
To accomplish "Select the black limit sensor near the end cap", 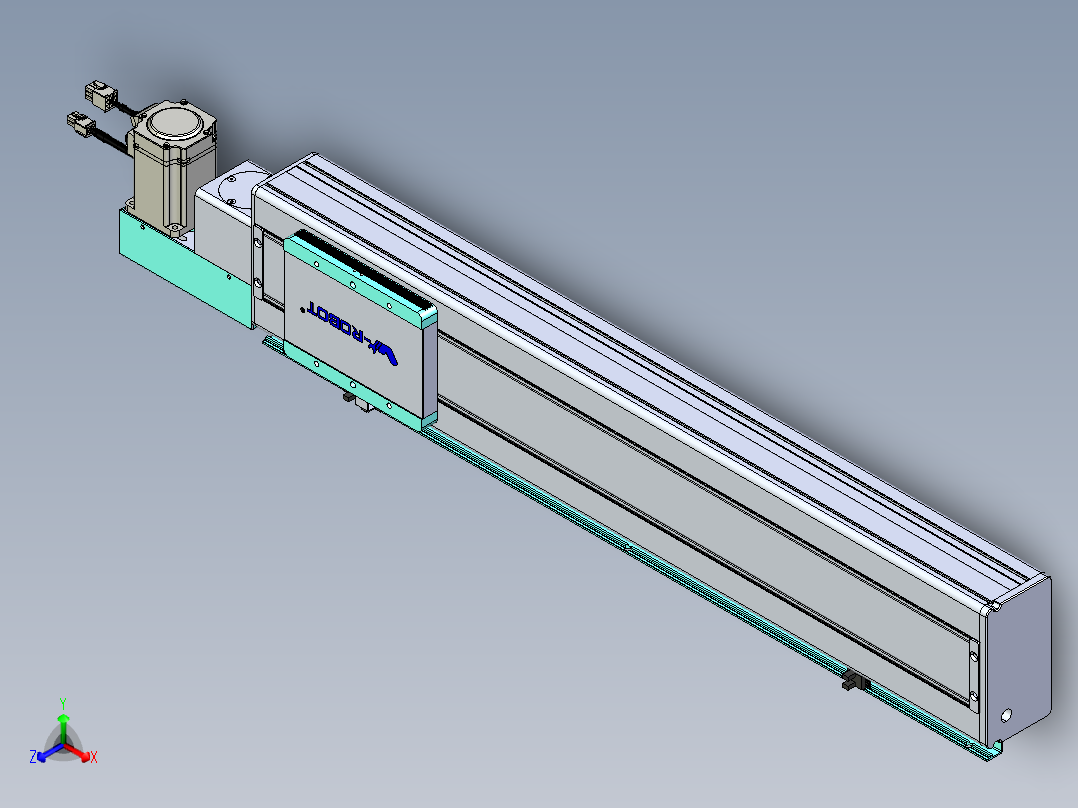I will click(855, 682).
